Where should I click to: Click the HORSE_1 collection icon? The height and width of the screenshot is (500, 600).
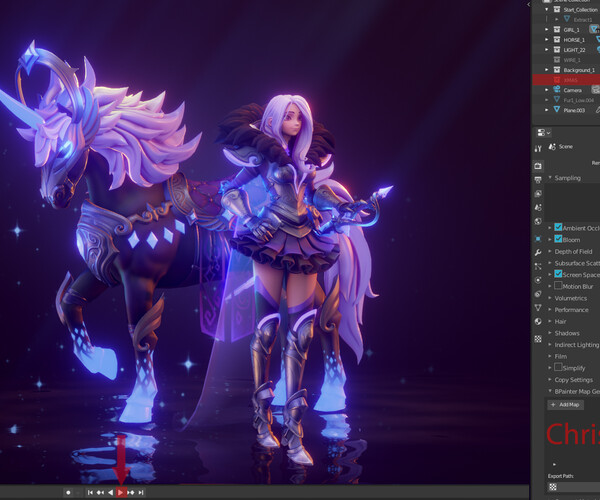[557, 39]
